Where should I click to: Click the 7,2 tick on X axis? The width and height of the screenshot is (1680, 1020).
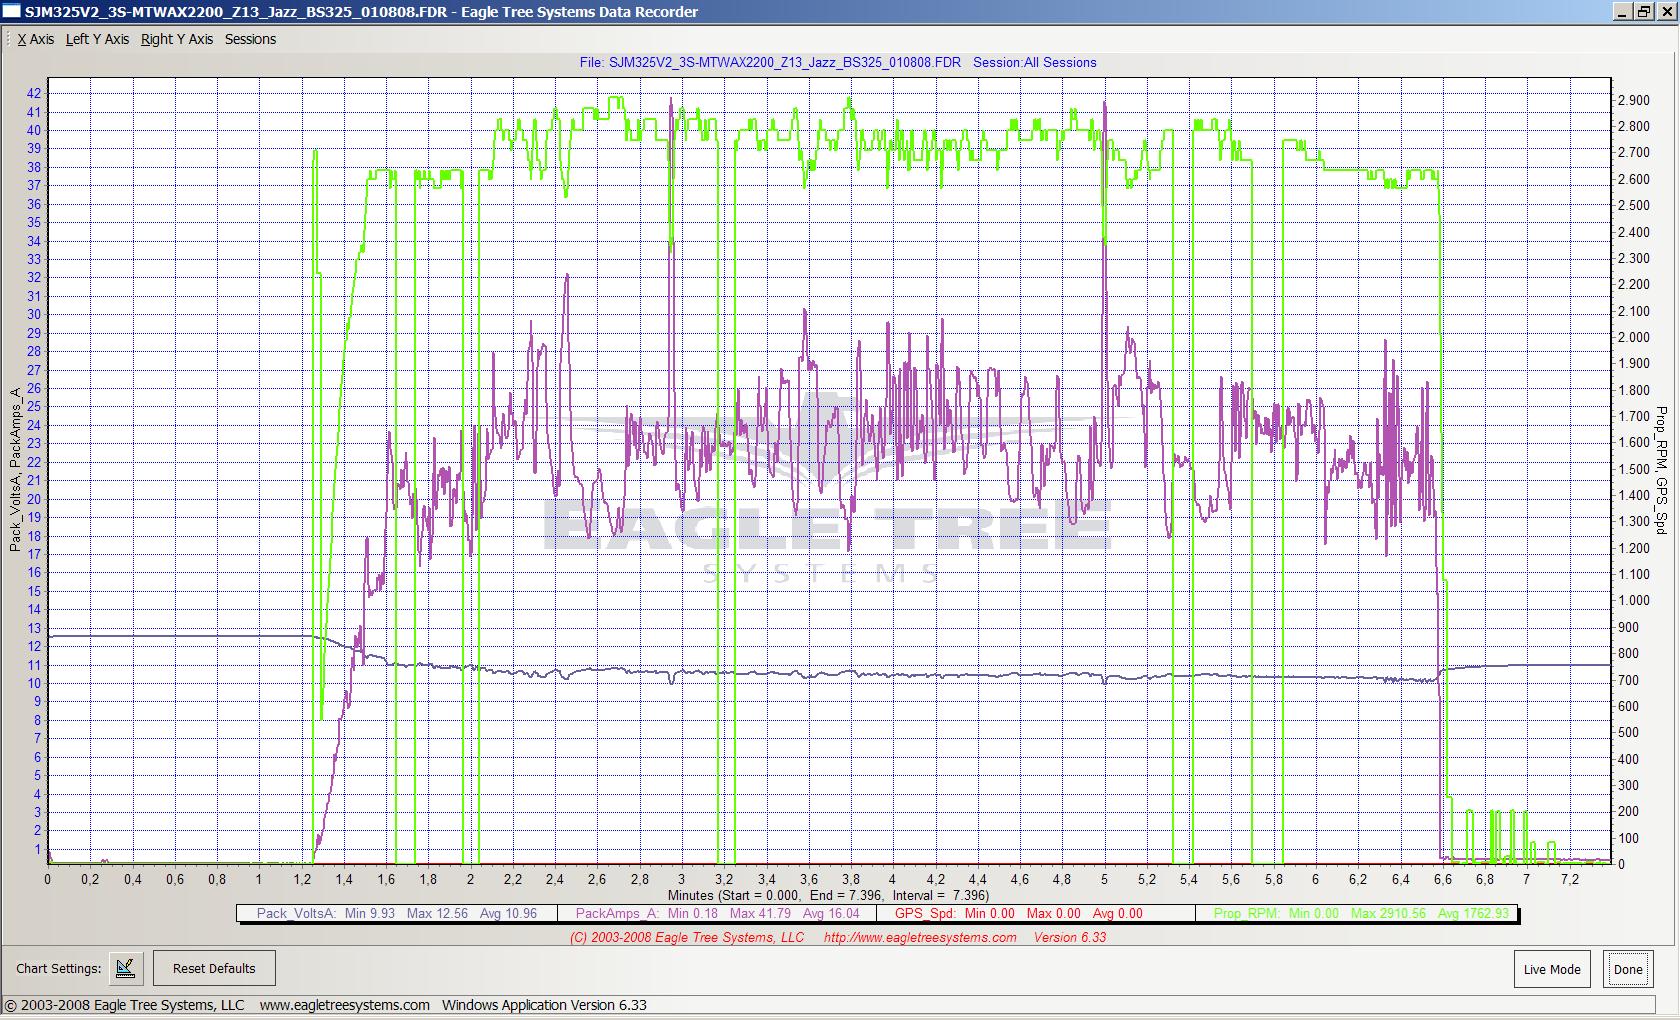(x=1569, y=879)
